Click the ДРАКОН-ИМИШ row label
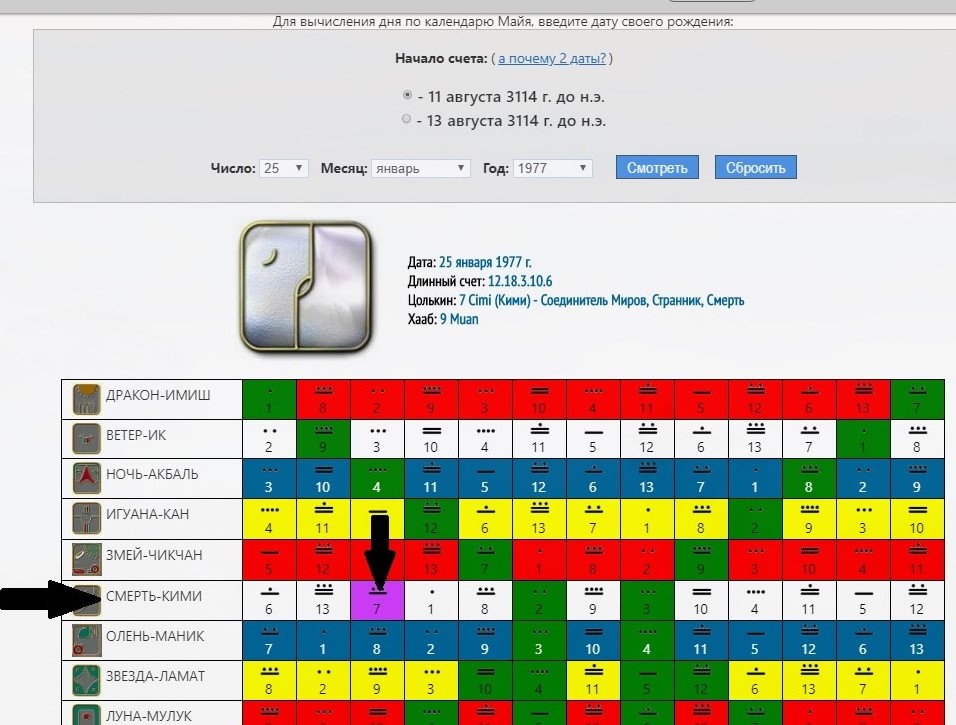 coord(158,395)
